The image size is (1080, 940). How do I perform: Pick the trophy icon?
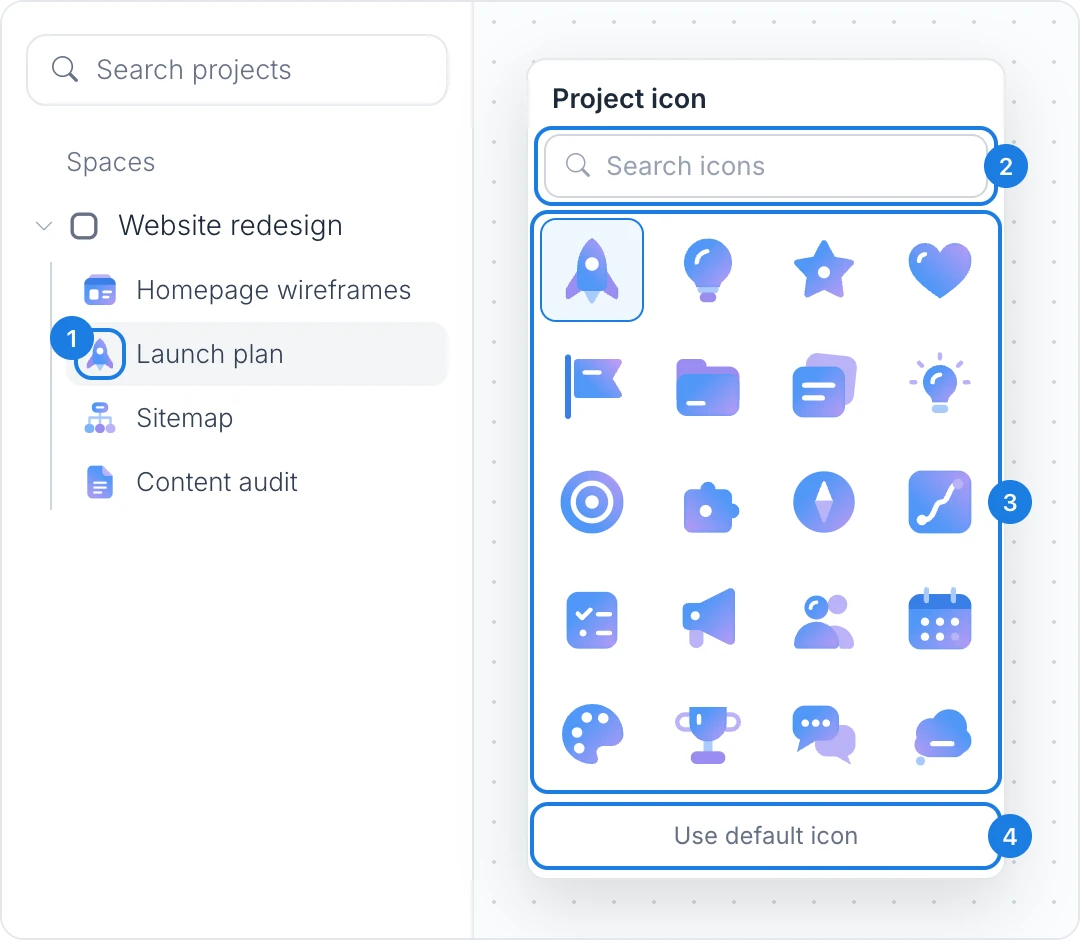[x=707, y=734]
